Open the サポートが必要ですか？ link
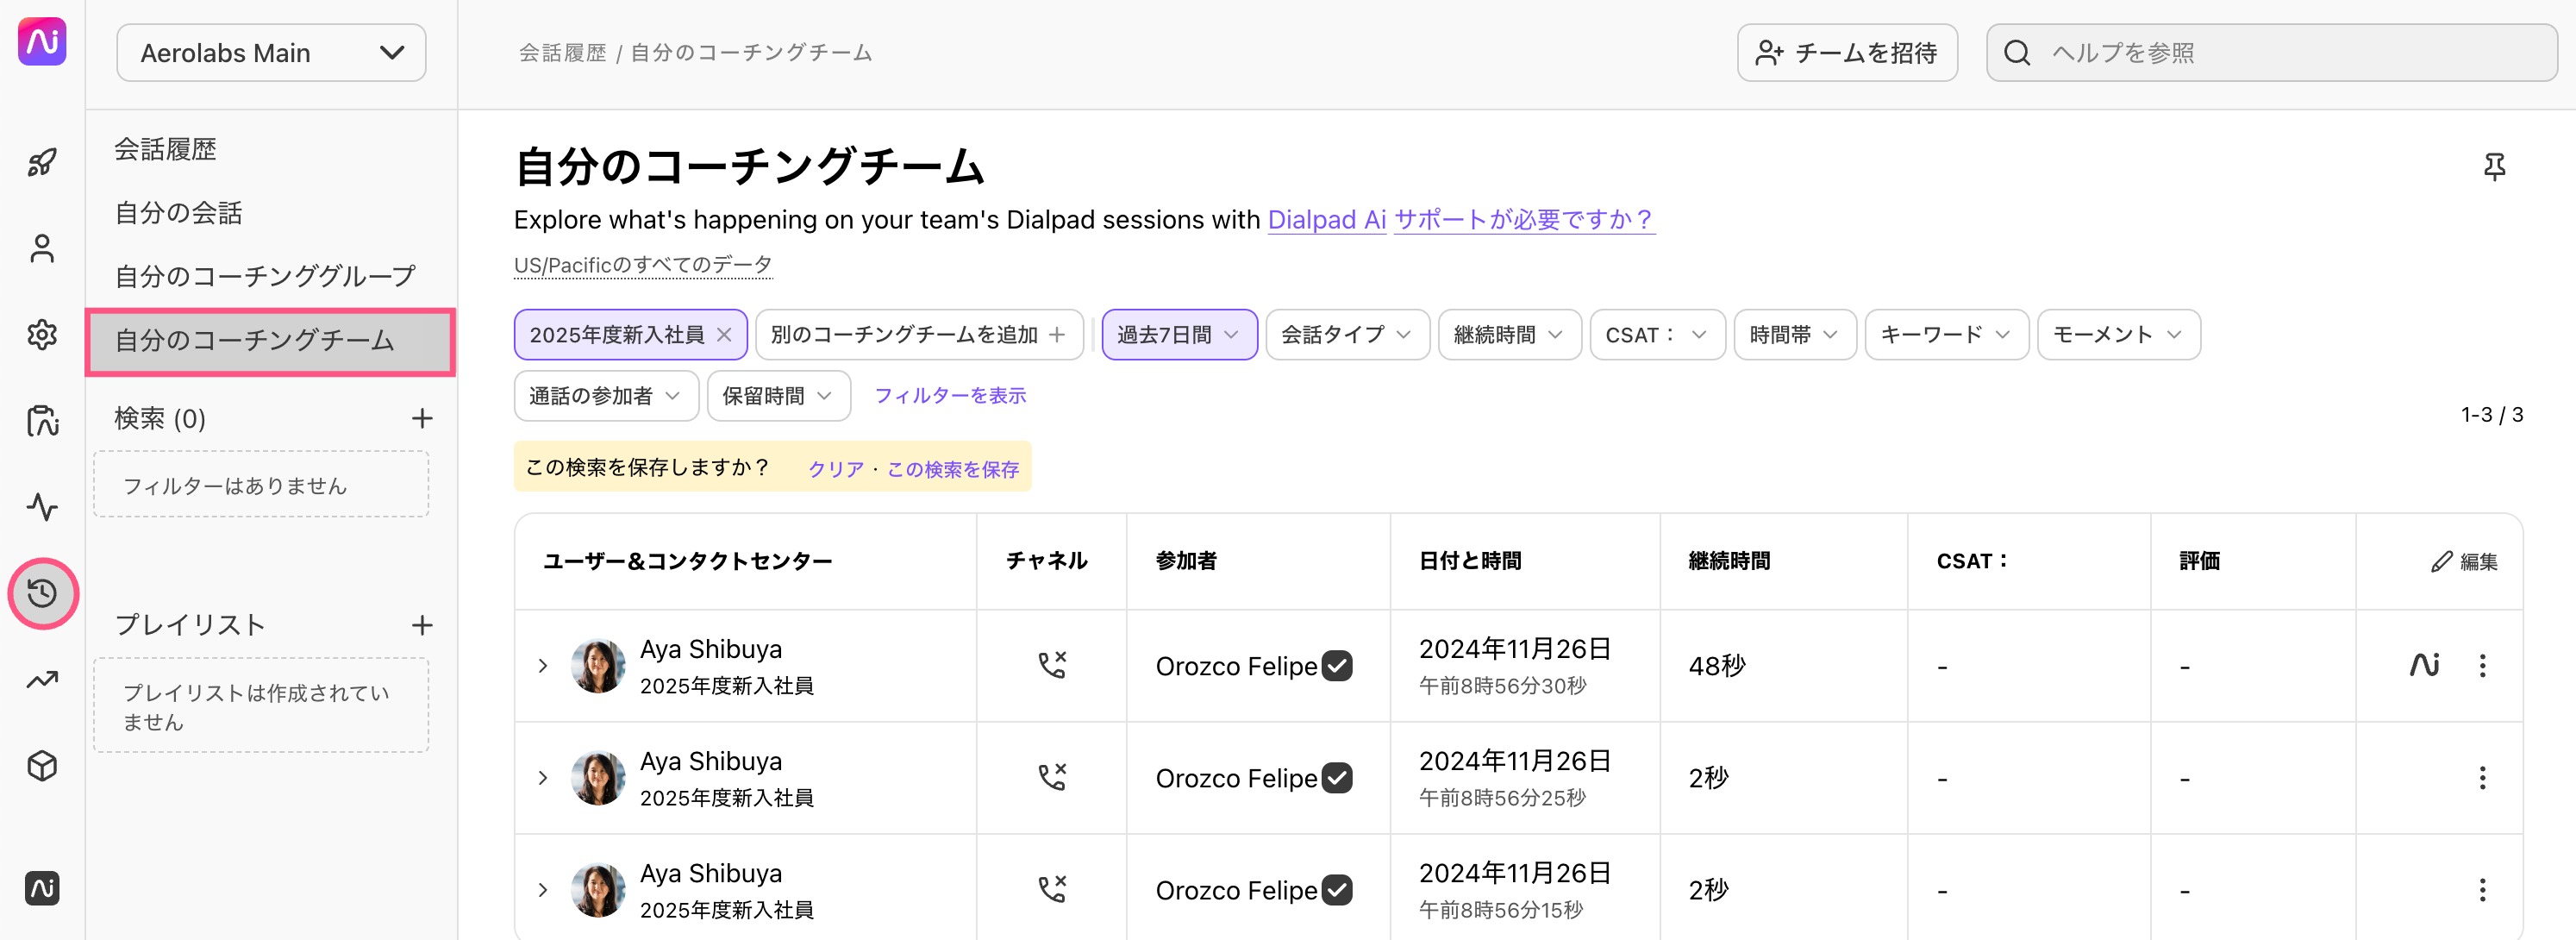Viewport: 2576px width, 940px height. (1524, 220)
